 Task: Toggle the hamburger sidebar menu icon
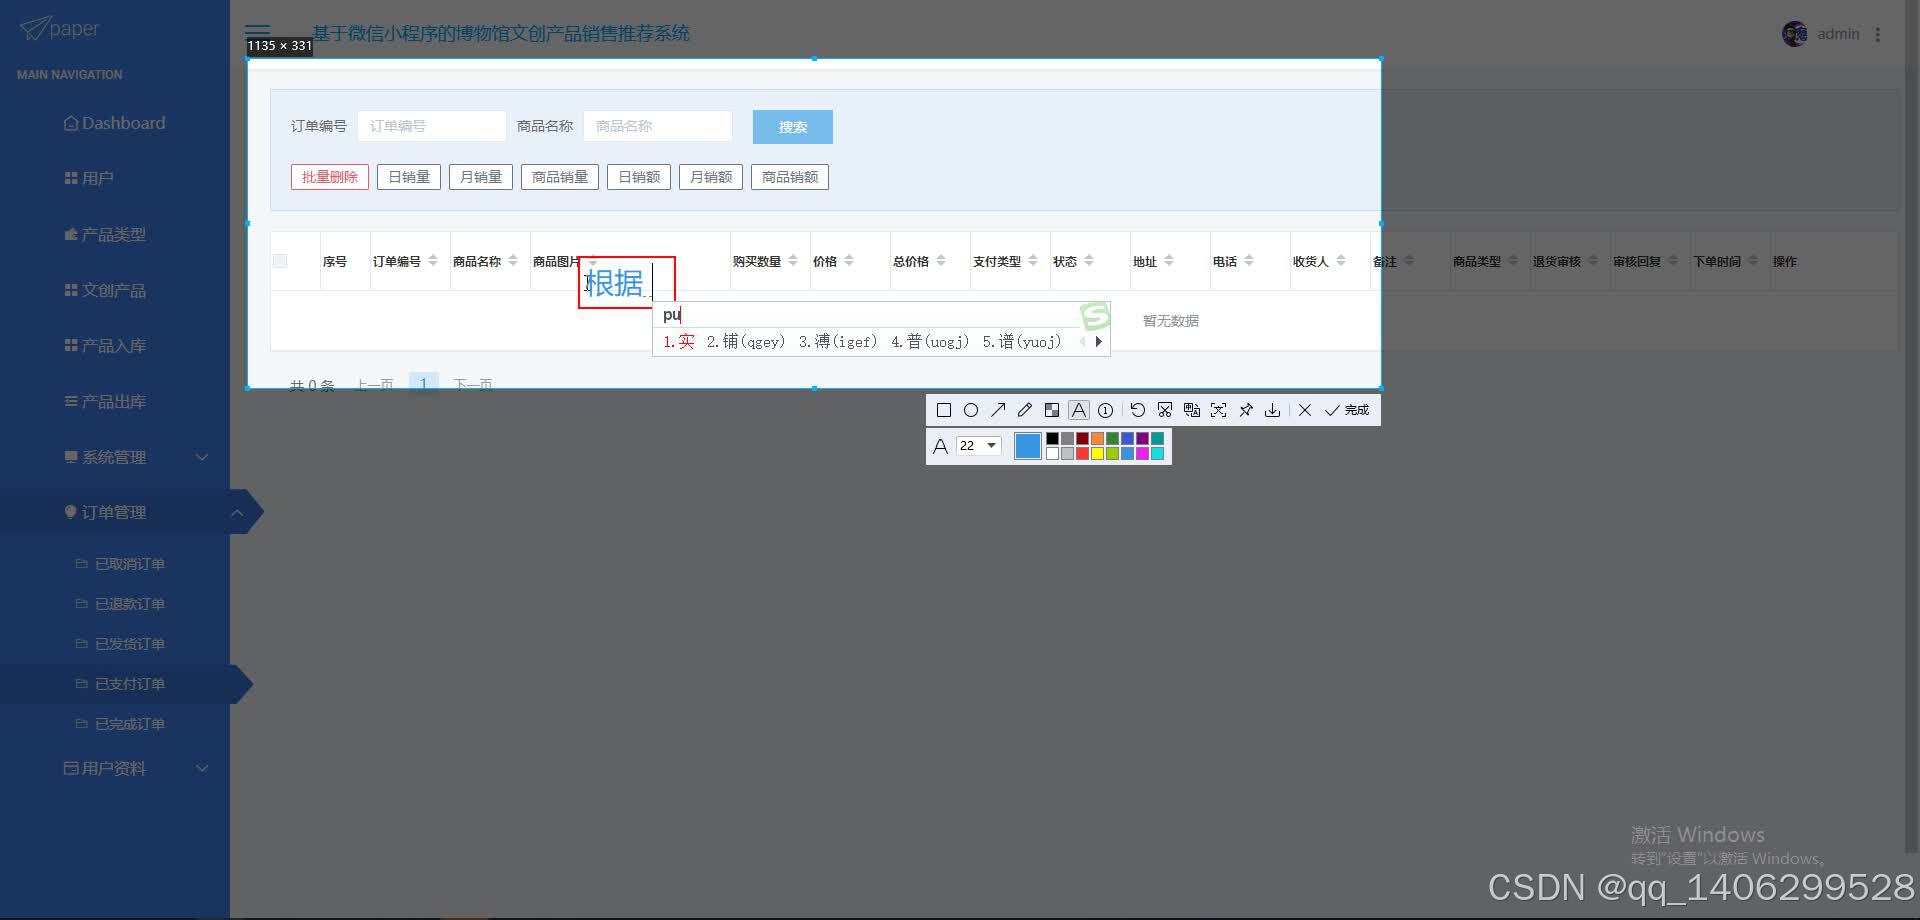click(x=258, y=31)
